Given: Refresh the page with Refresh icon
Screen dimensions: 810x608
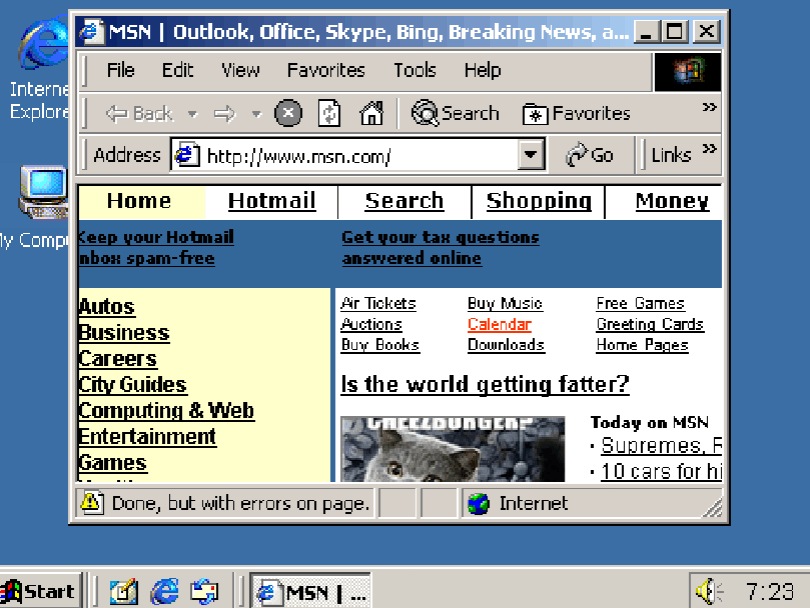Looking at the screenshot, I should click(329, 113).
